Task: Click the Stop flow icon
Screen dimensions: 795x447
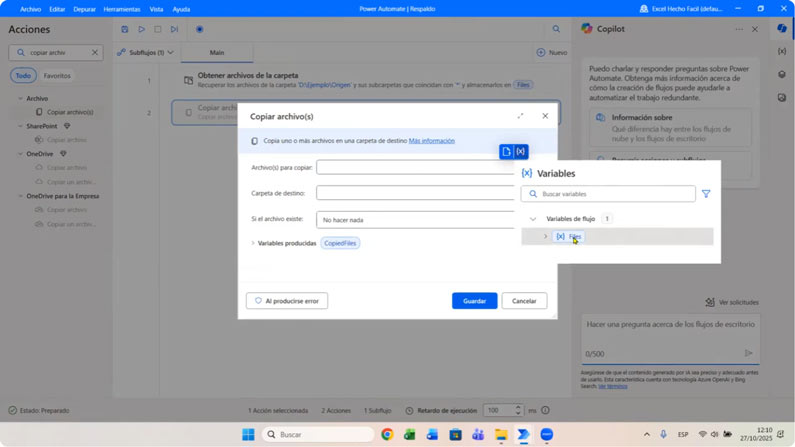Action: point(158,29)
